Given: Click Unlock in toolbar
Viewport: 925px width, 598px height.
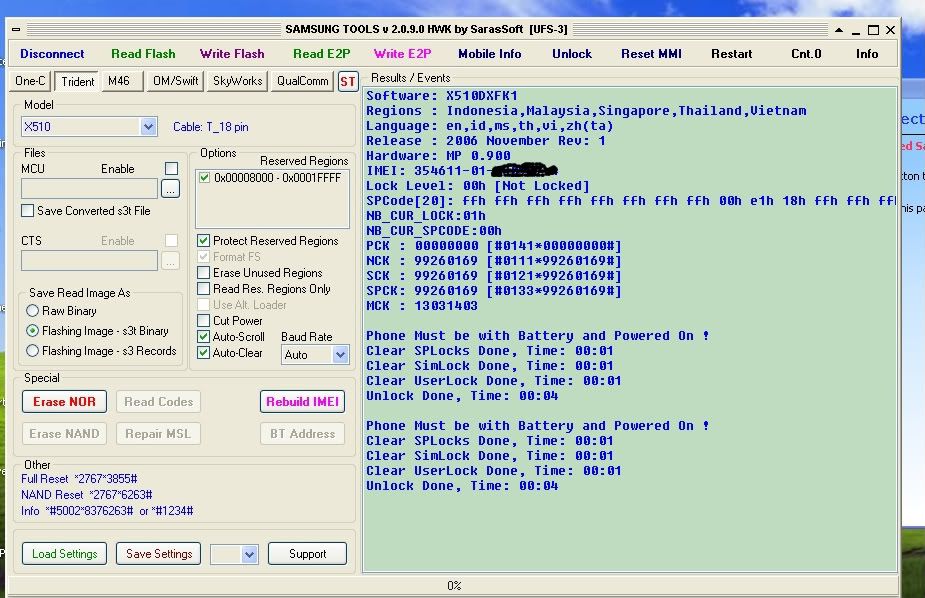Looking at the screenshot, I should (572, 54).
